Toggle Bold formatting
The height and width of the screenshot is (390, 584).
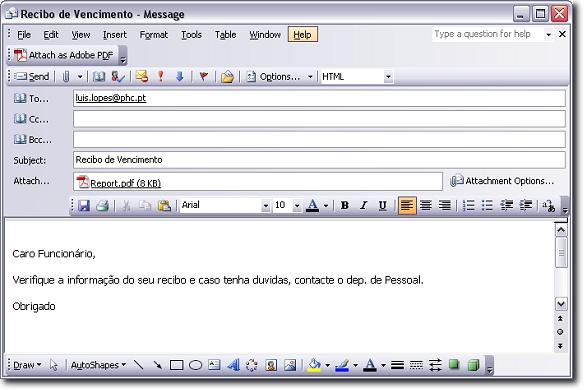pyautogui.click(x=345, y=205)
